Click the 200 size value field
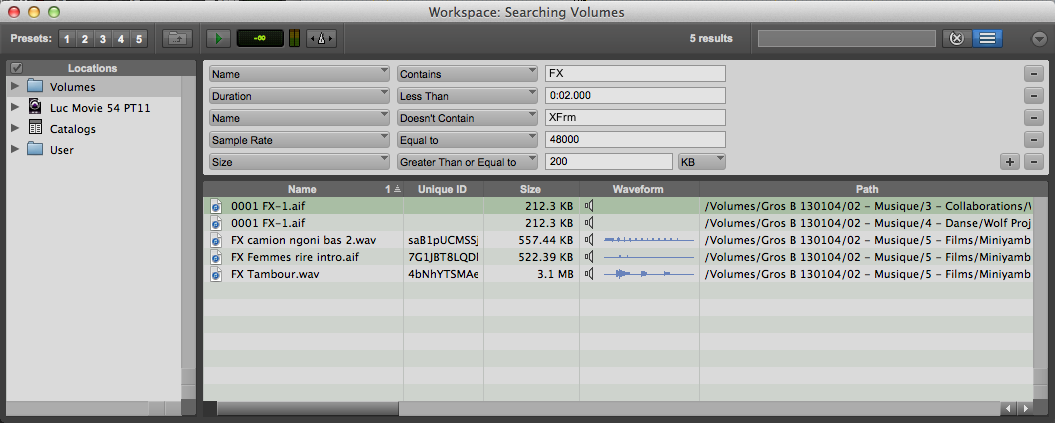1055x423 pixels. pos(609,161)
